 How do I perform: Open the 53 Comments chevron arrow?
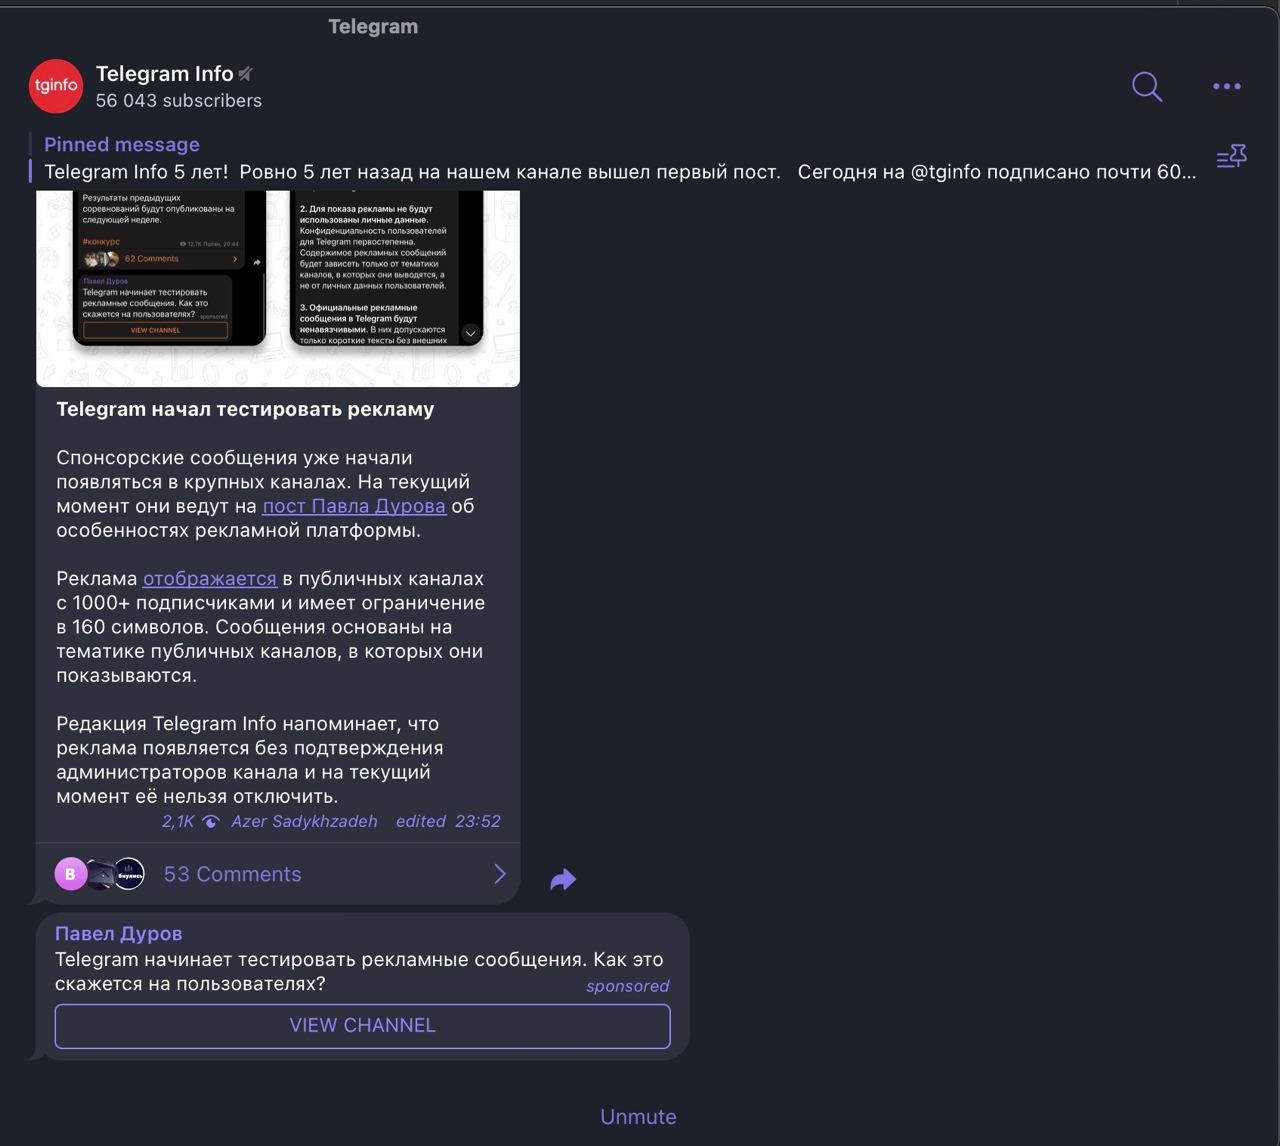pos(500,874)
